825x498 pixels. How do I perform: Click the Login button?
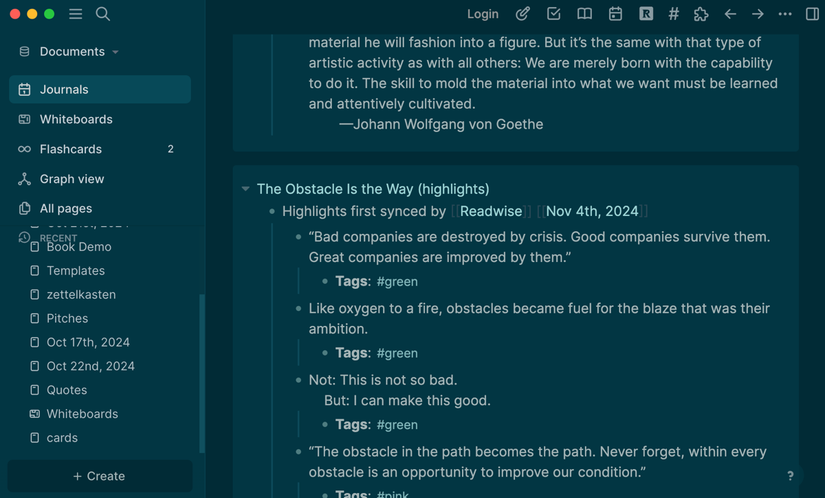482,14
